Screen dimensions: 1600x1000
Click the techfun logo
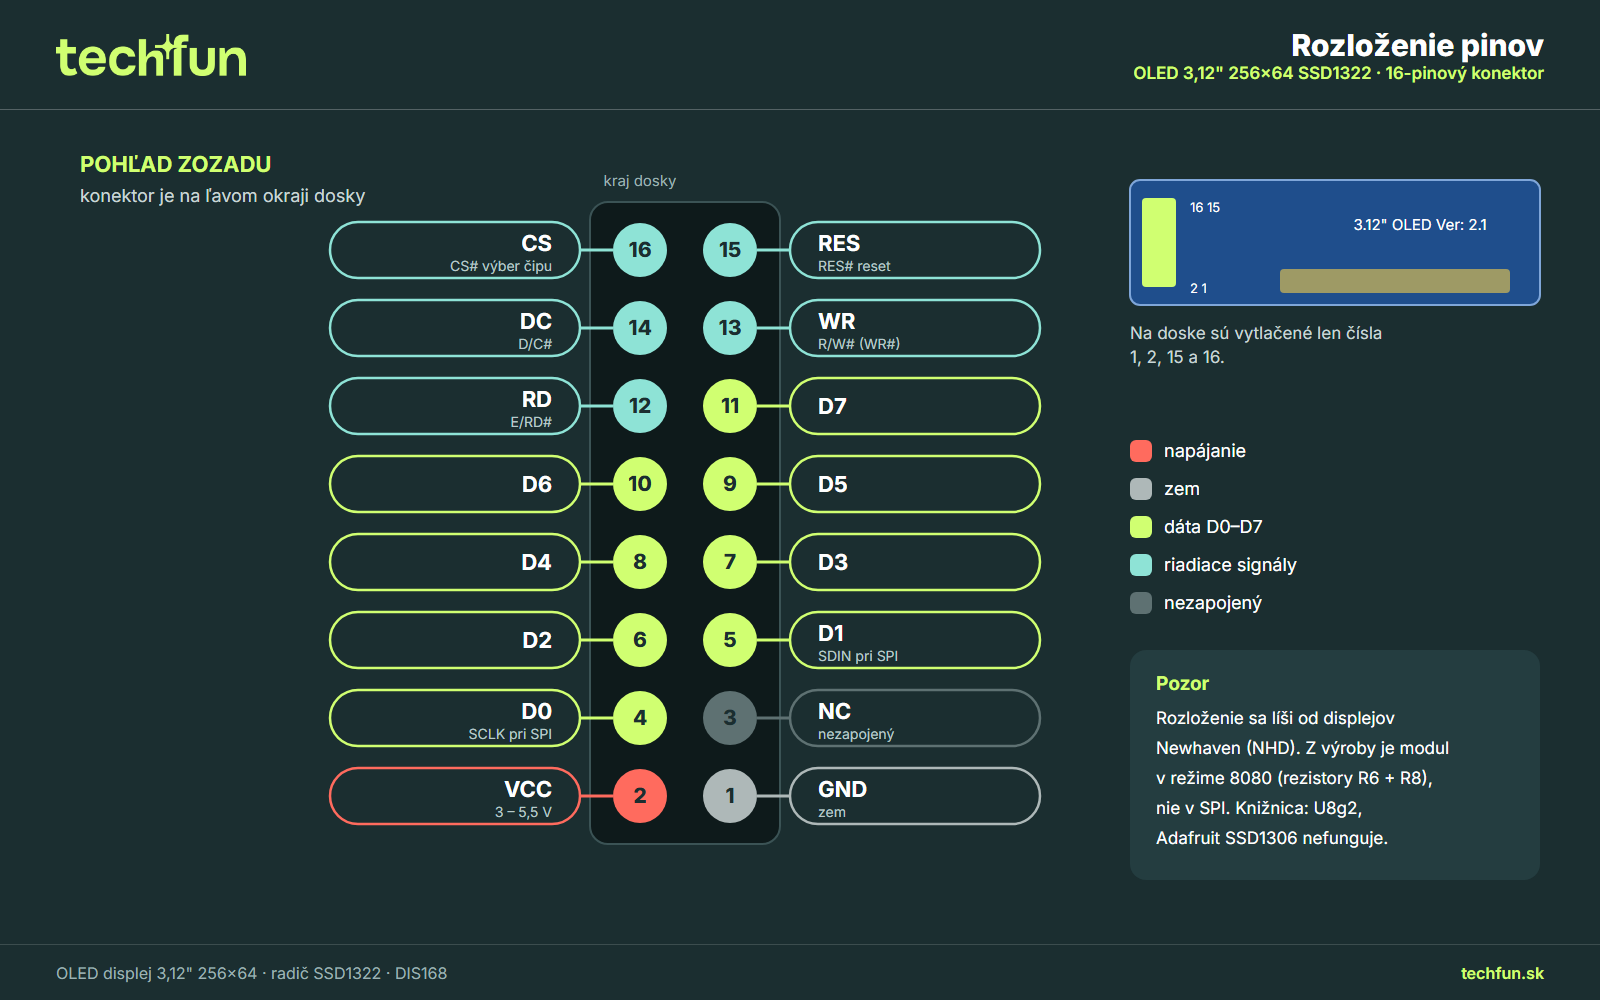point(151,57)
